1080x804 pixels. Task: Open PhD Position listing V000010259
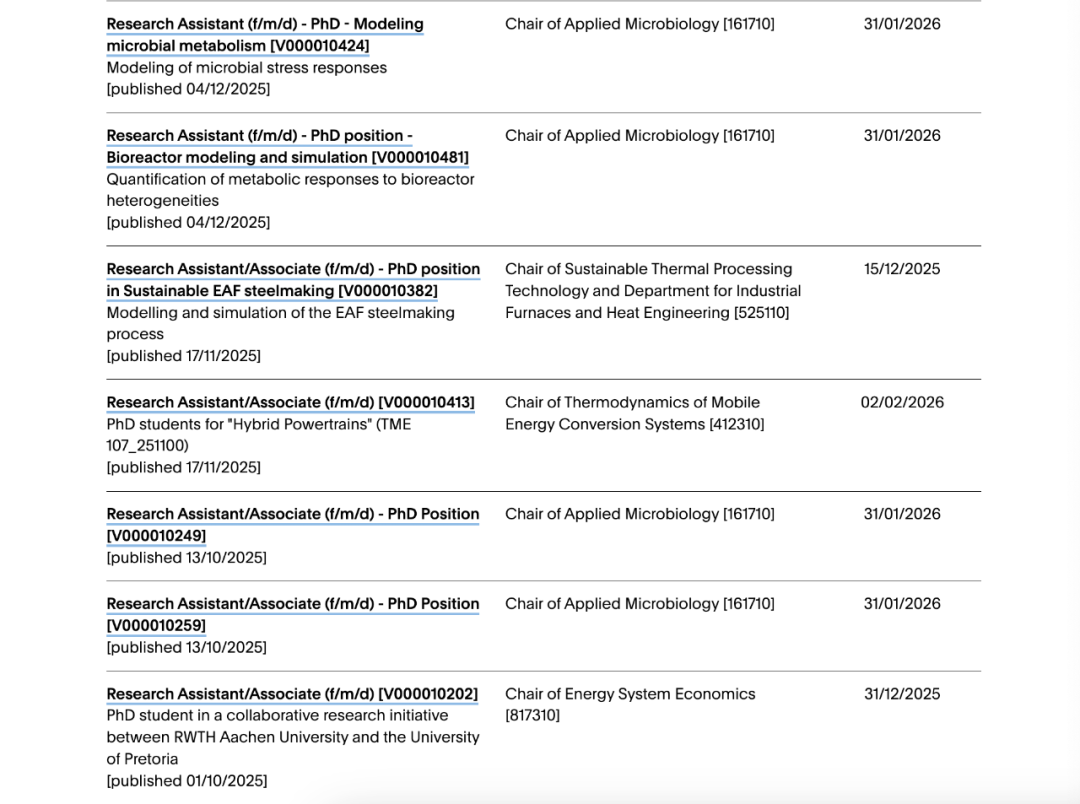pyautogui.click(x=292, y=614)
